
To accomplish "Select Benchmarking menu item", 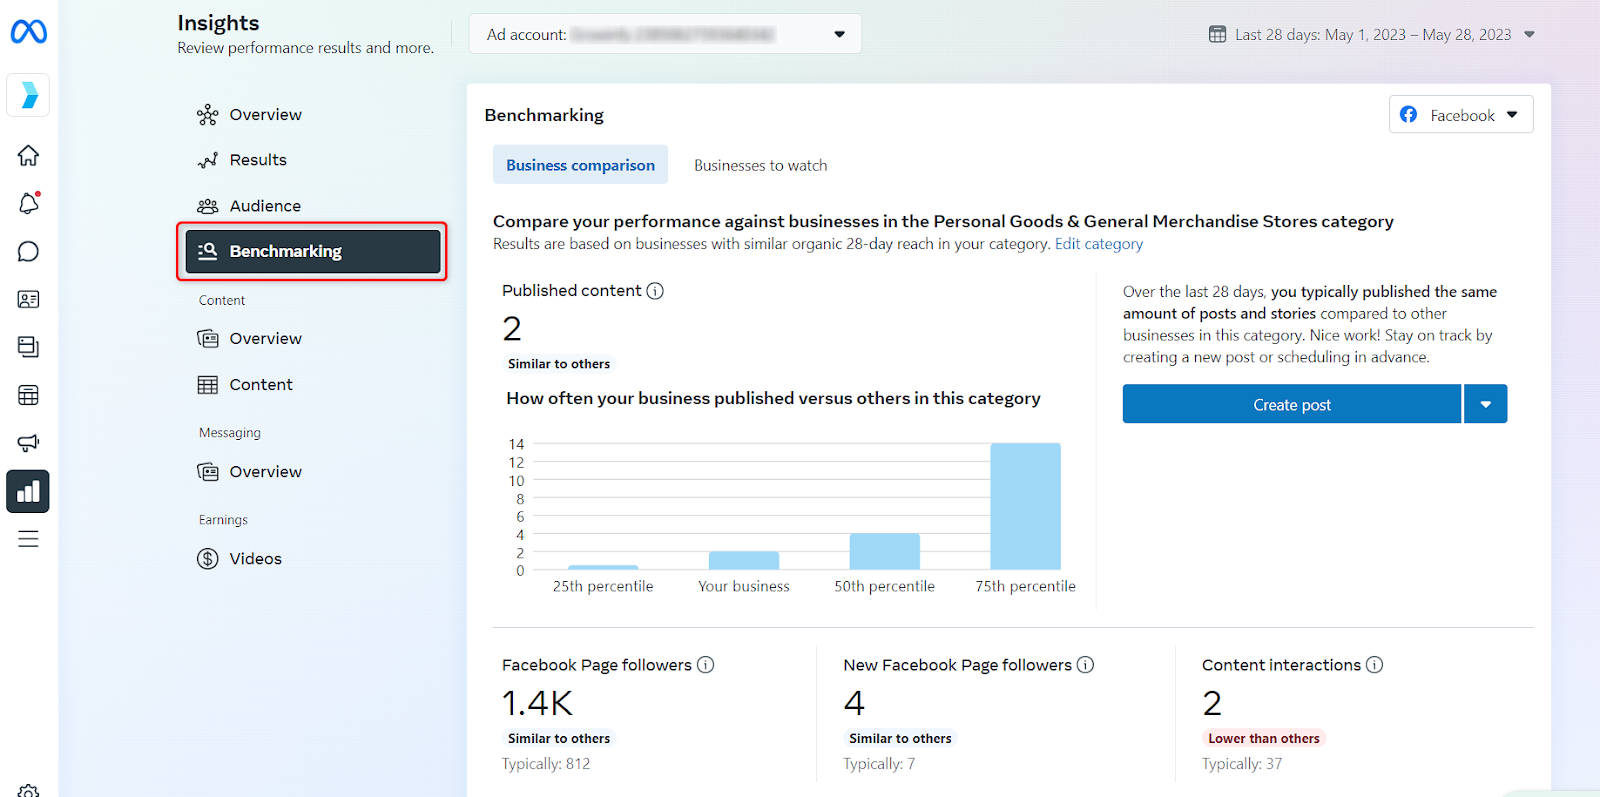I will click(312, 251).
